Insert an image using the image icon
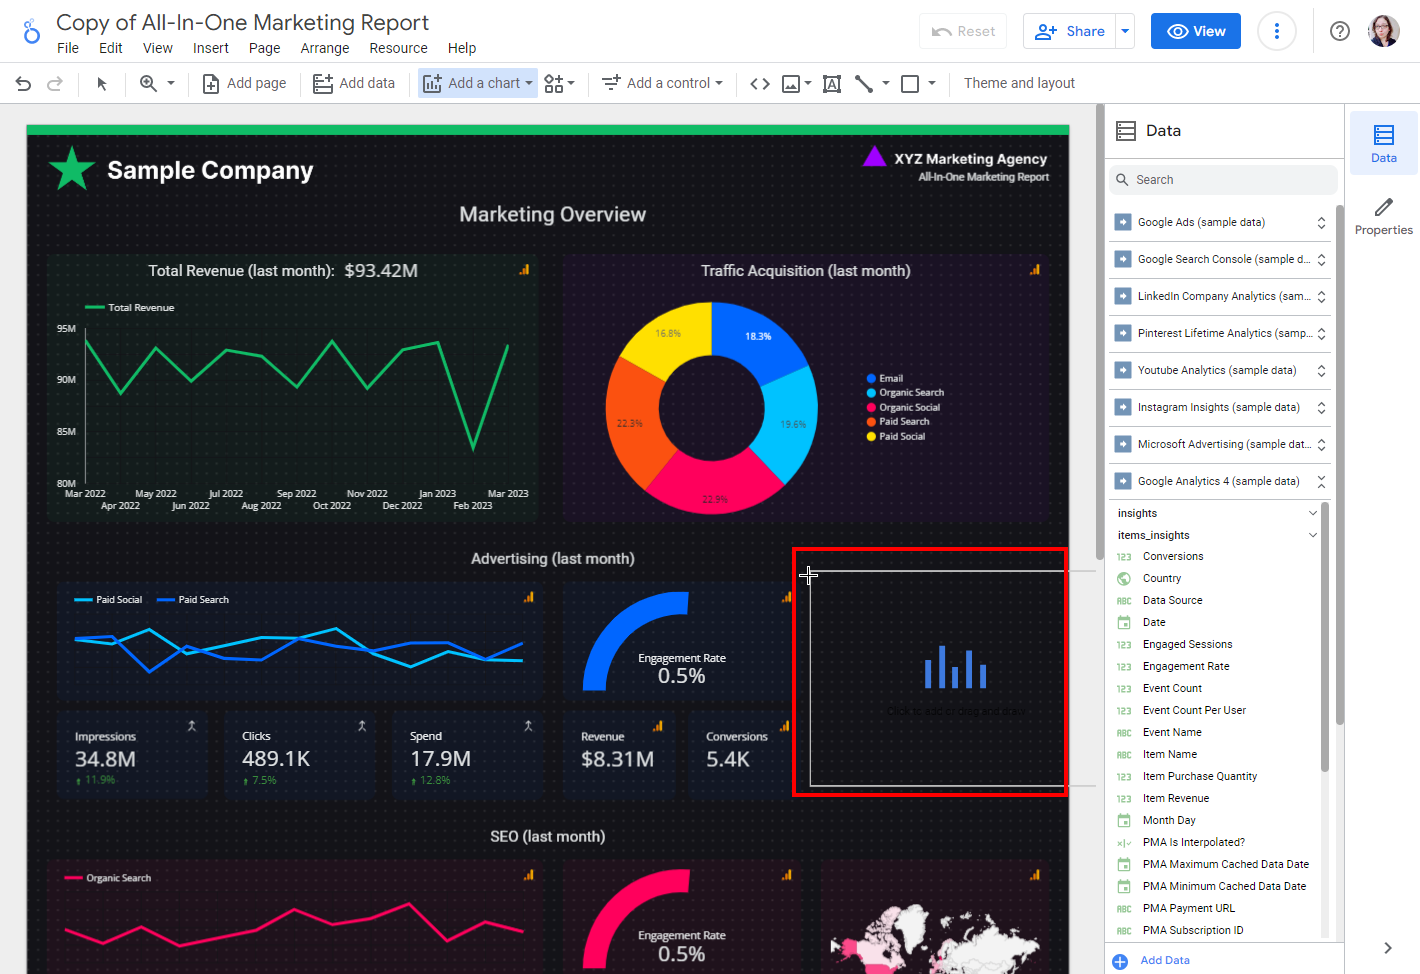1420x974 pixels. click(x=791, y=83)
